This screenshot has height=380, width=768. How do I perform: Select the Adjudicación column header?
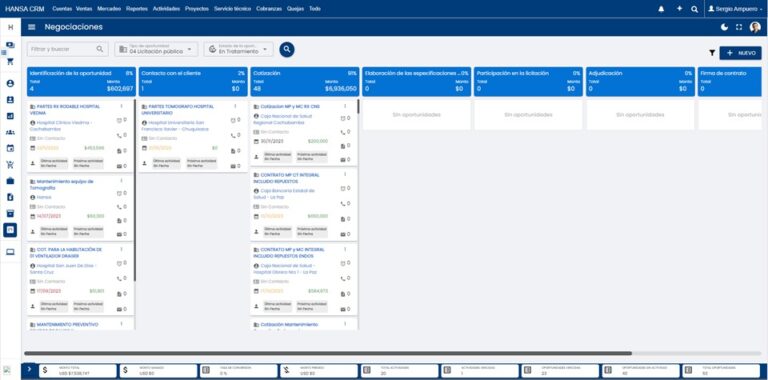[x=640, y=81]
